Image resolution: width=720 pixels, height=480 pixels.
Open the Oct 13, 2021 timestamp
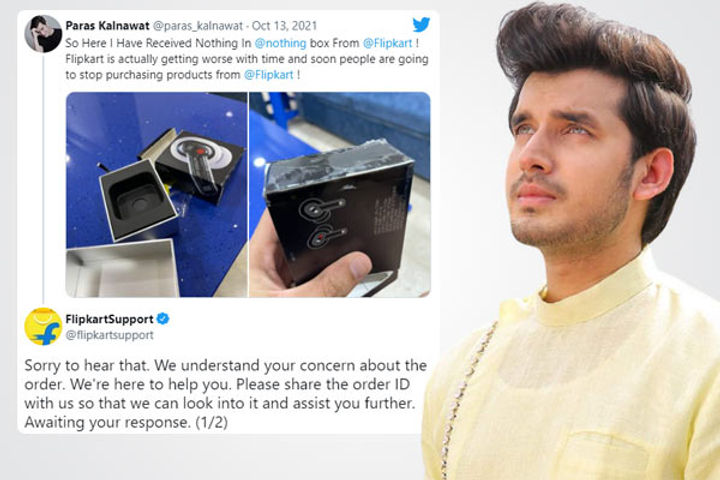point(285,26)
